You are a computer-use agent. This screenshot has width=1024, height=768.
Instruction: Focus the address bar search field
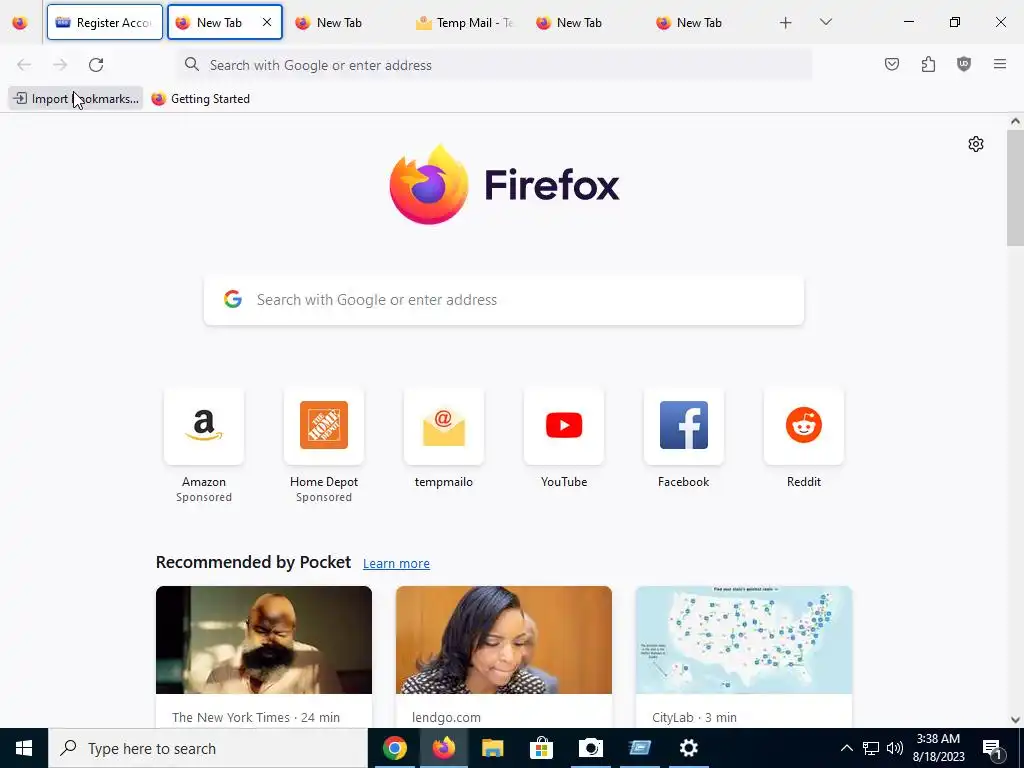coord(494,65)
